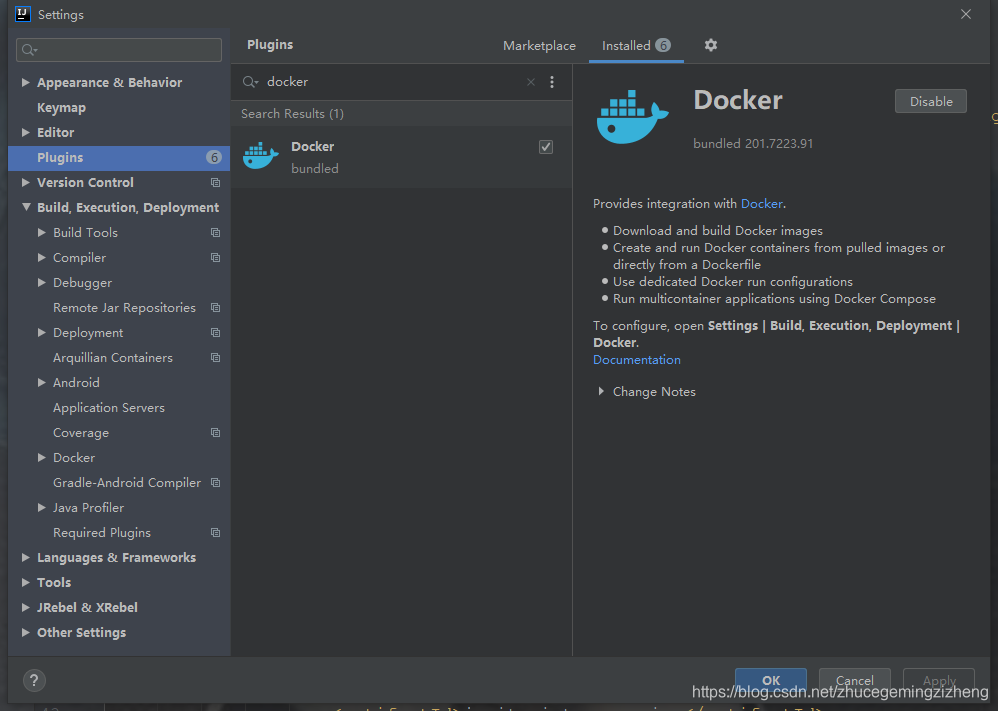The height and width of the screenshot is (711, 998).
Task: Open Application Servers settings
Action: click(109, 408)
